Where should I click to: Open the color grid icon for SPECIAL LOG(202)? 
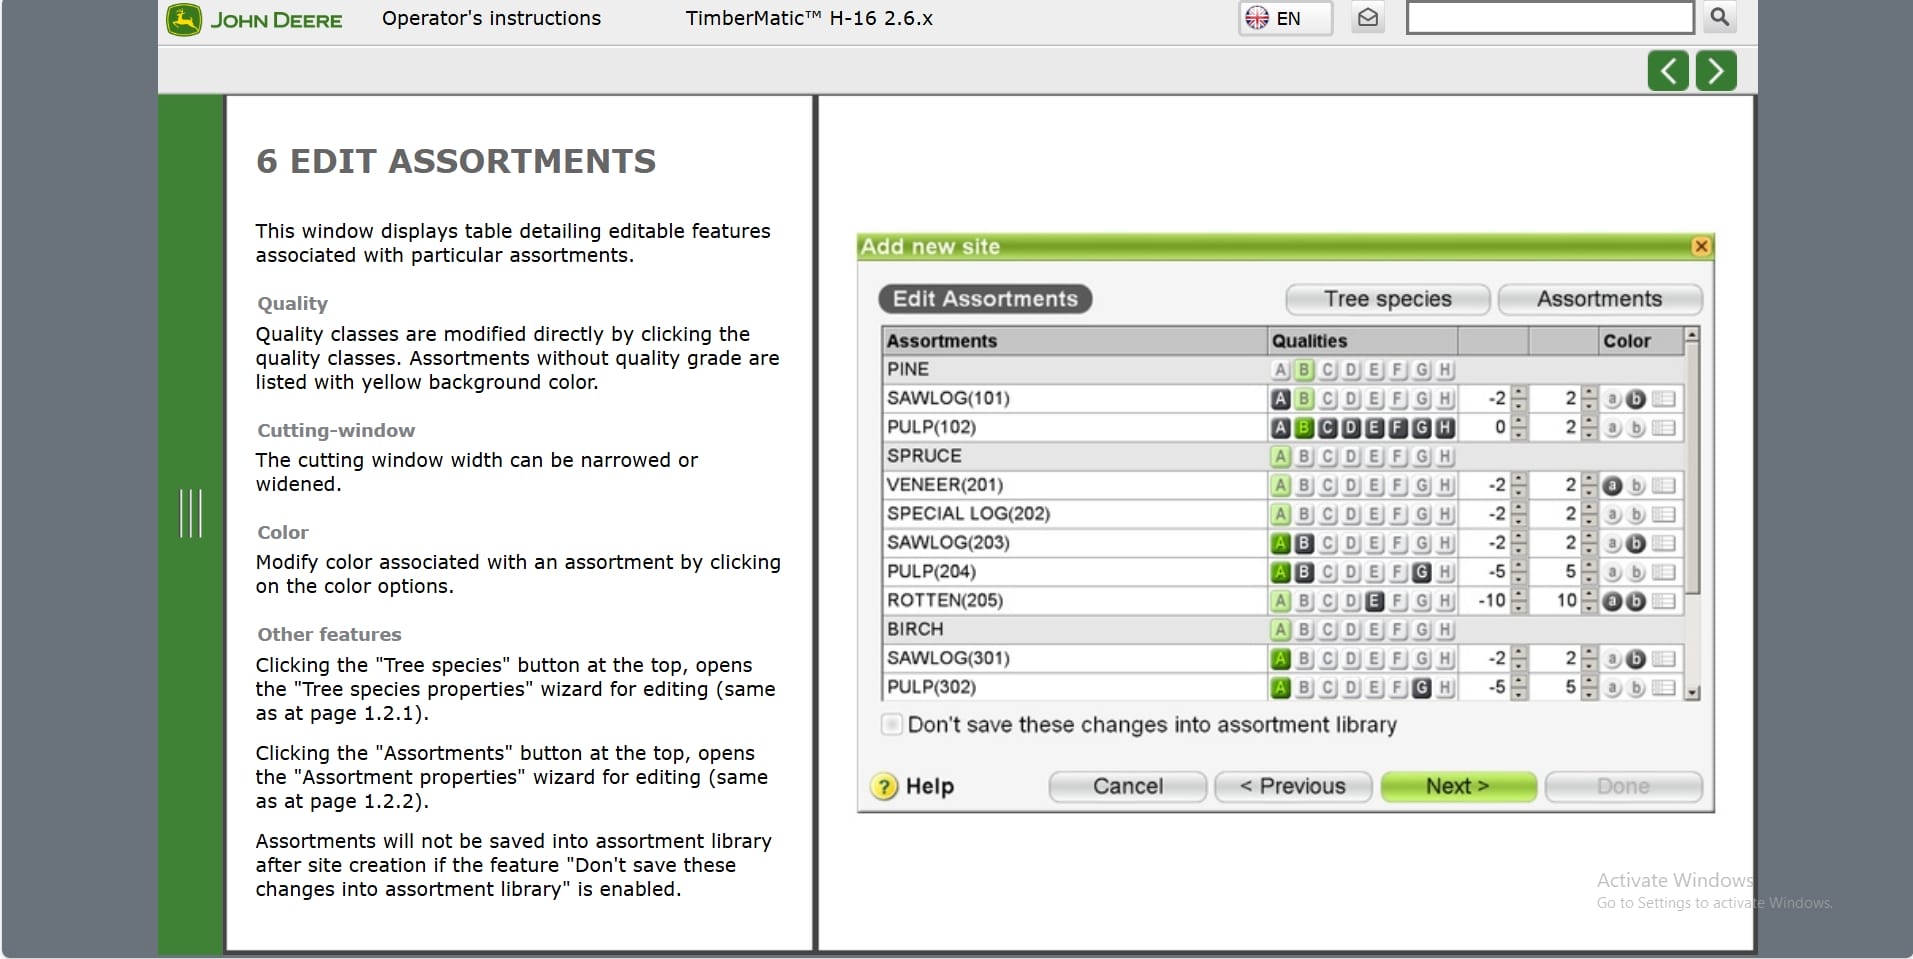1663,515
